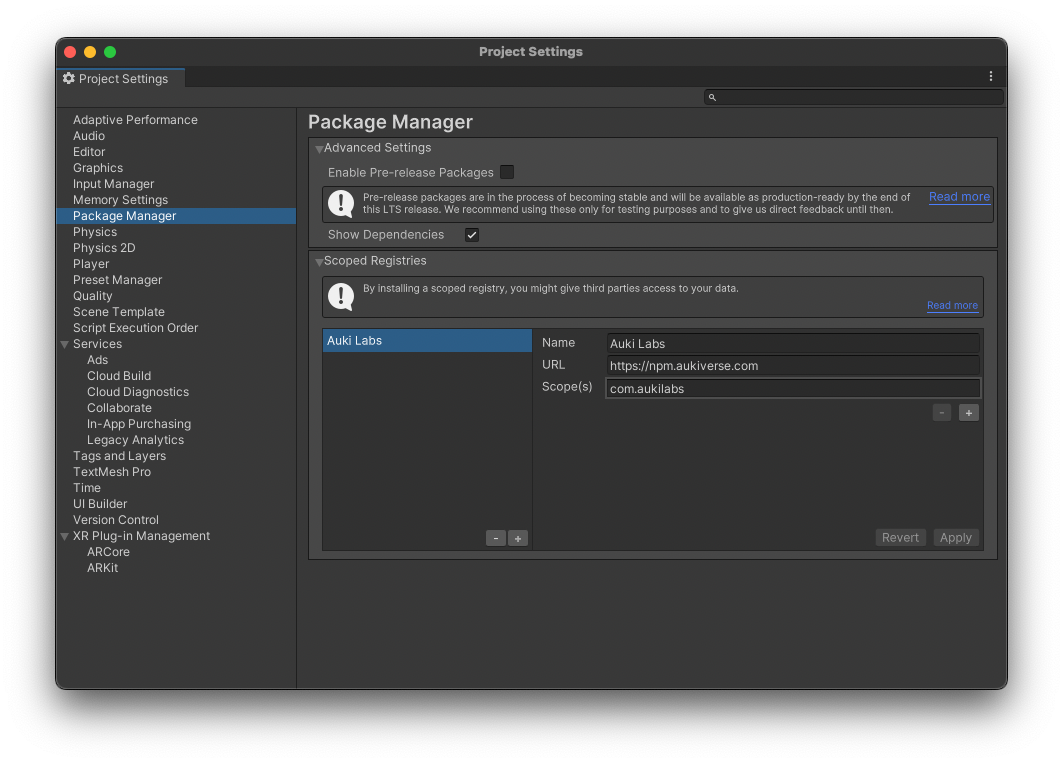Collapse the Scoped Registries section
This screenshot has width=1063, height=763.
(x=319, y=262)
